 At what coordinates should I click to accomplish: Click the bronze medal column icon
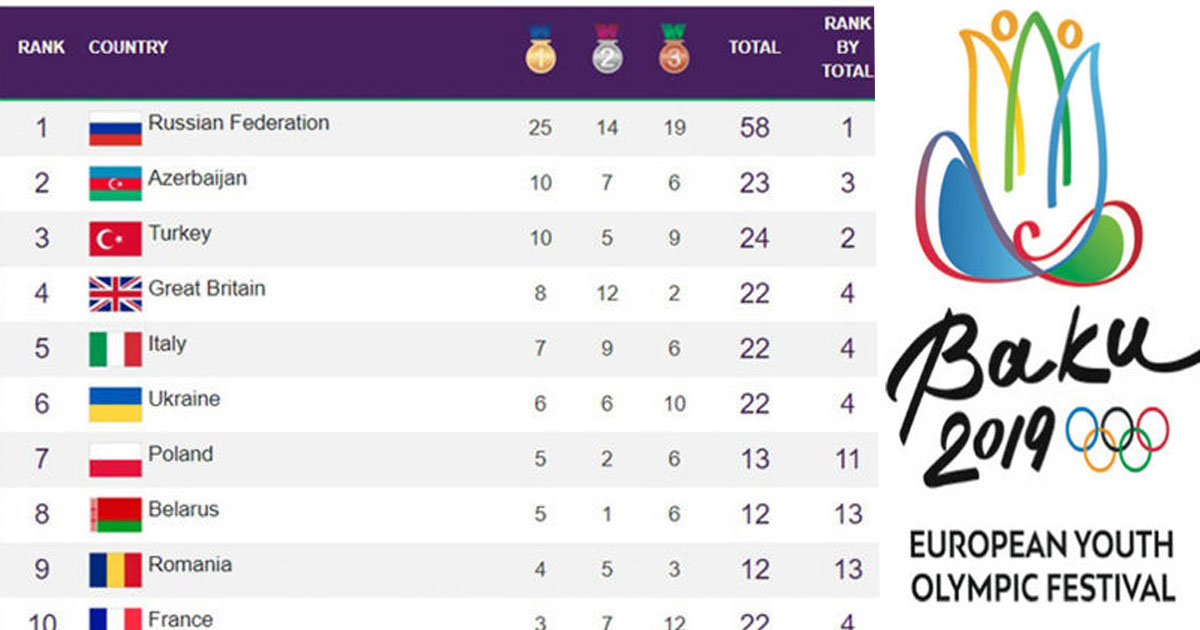674,49
